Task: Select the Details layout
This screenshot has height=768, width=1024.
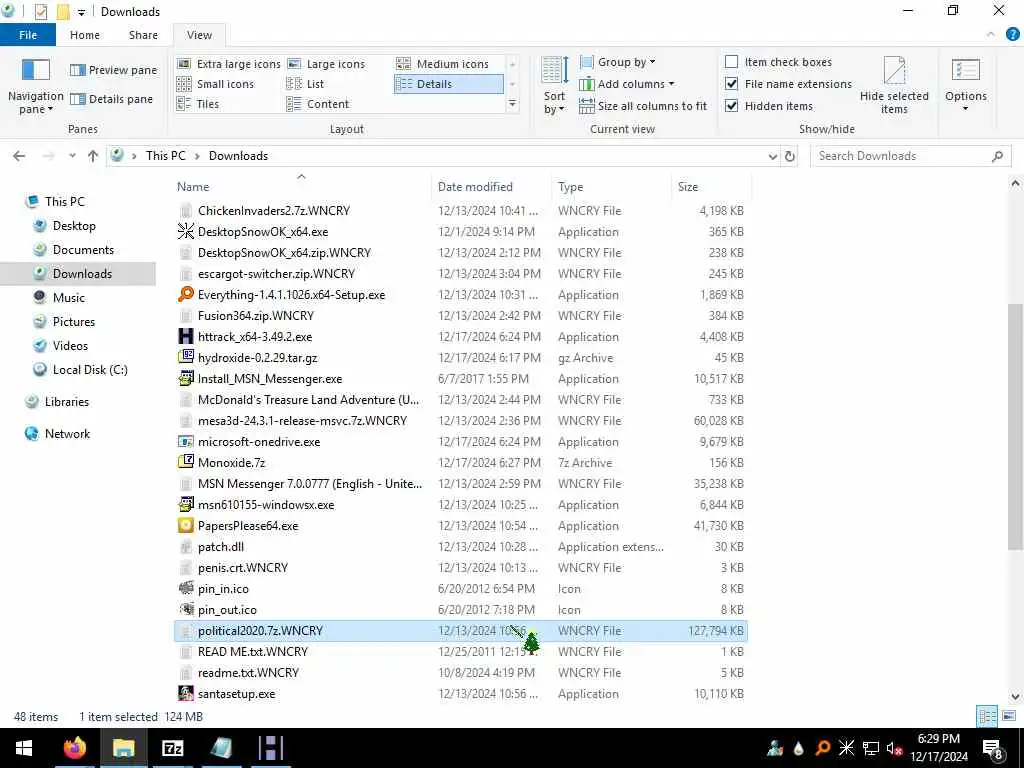Action: (x=449, y=84)
